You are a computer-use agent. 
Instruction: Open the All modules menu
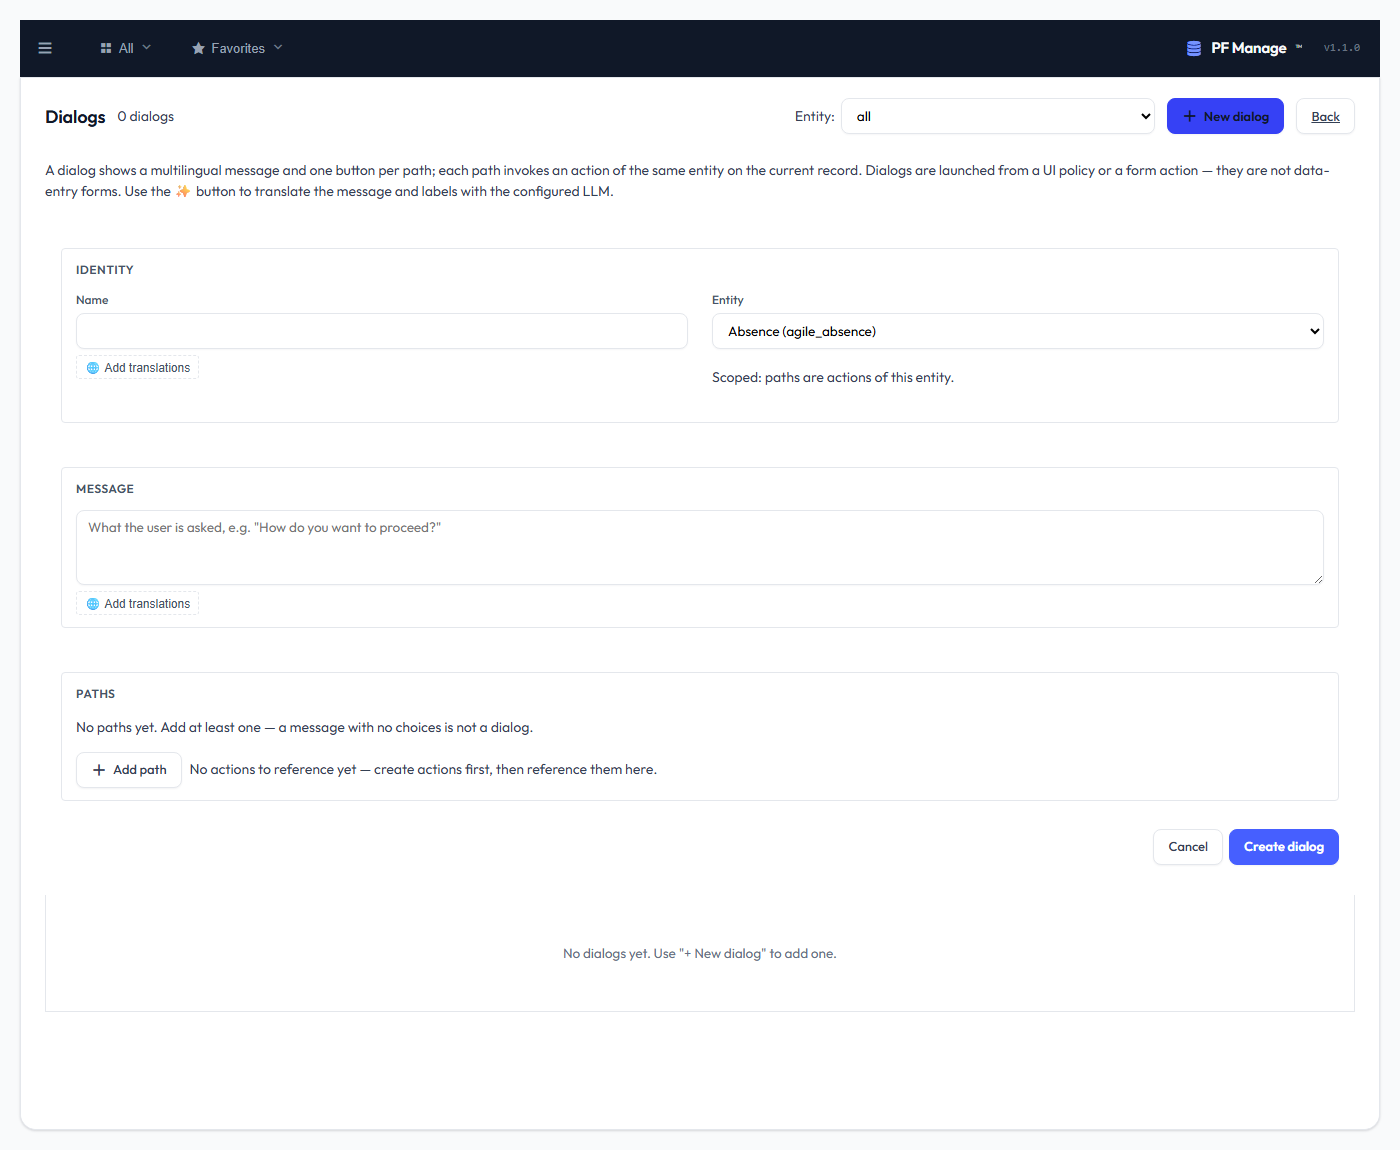pyautogui.click(x=126, y=48)
